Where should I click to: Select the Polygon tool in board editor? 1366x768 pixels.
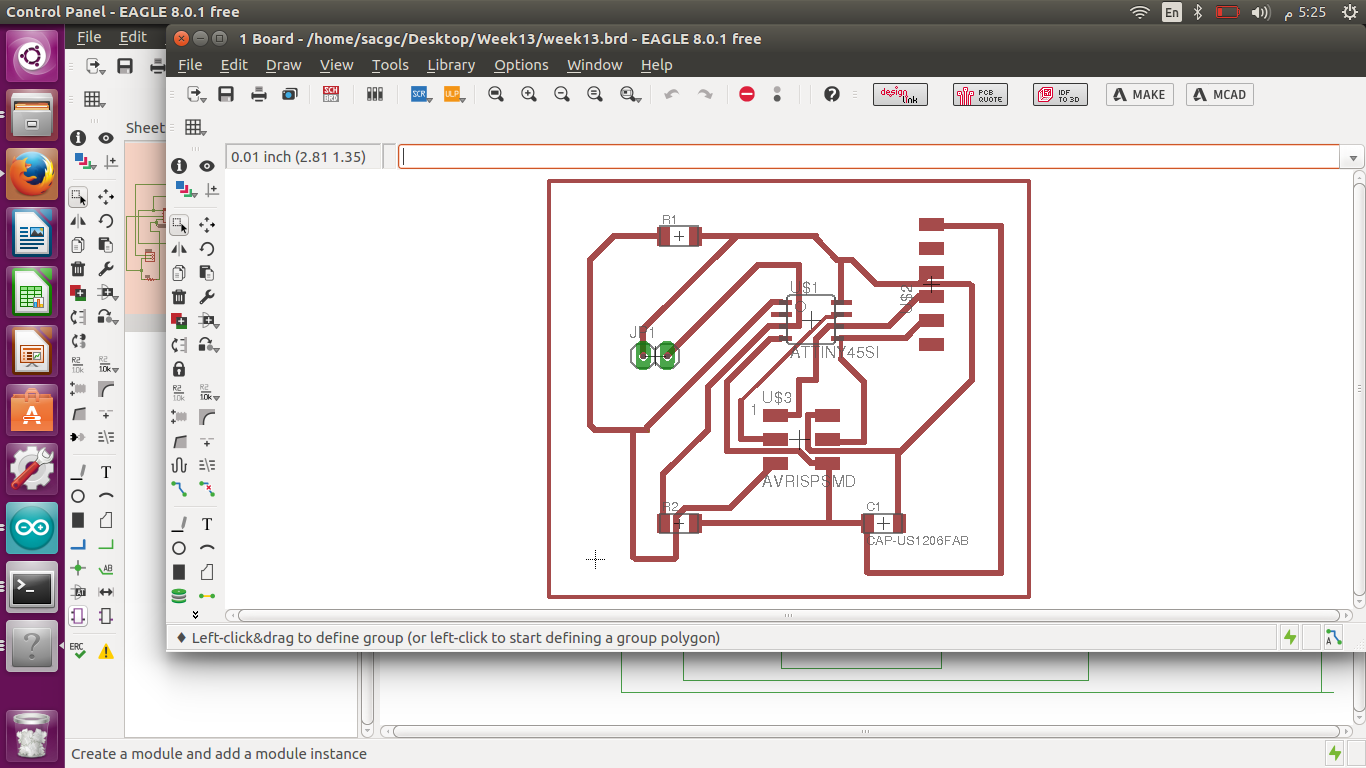click(x=207, y=572)
